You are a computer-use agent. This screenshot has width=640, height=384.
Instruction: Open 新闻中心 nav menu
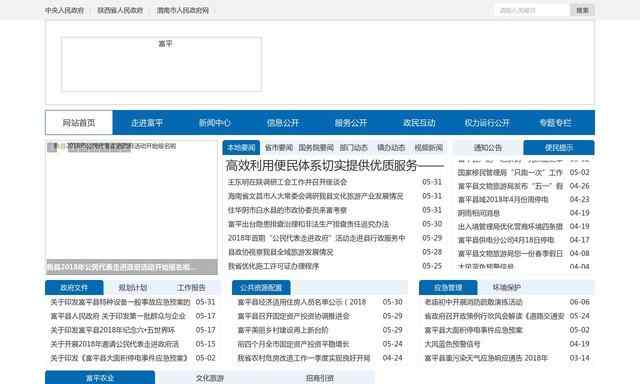coord(215,122)
